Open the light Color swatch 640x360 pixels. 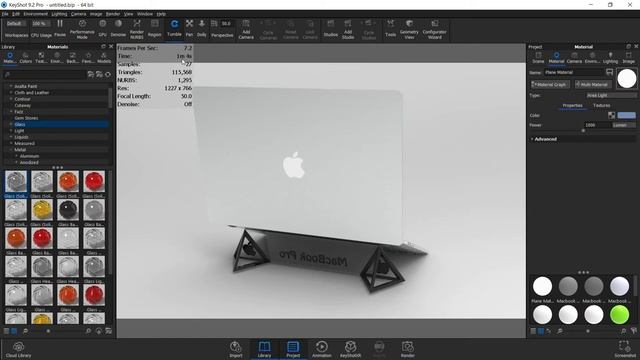pos(627,115)
